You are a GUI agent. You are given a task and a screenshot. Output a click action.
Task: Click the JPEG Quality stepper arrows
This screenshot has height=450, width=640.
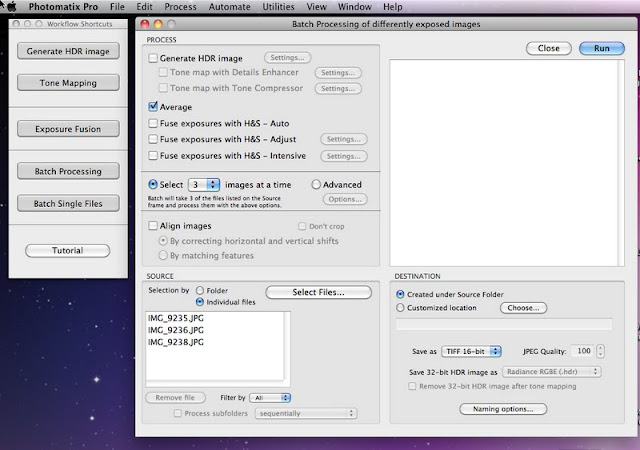point(600,351)
